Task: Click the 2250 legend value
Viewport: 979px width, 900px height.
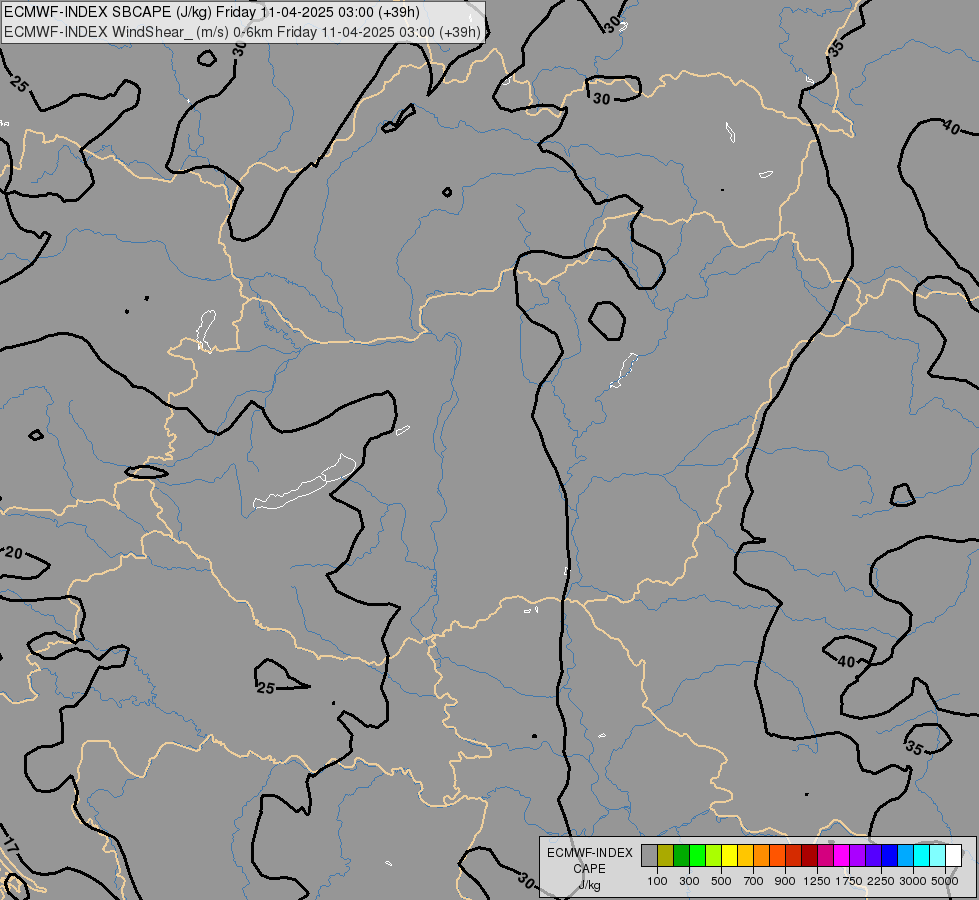Action: coord(881,881)
